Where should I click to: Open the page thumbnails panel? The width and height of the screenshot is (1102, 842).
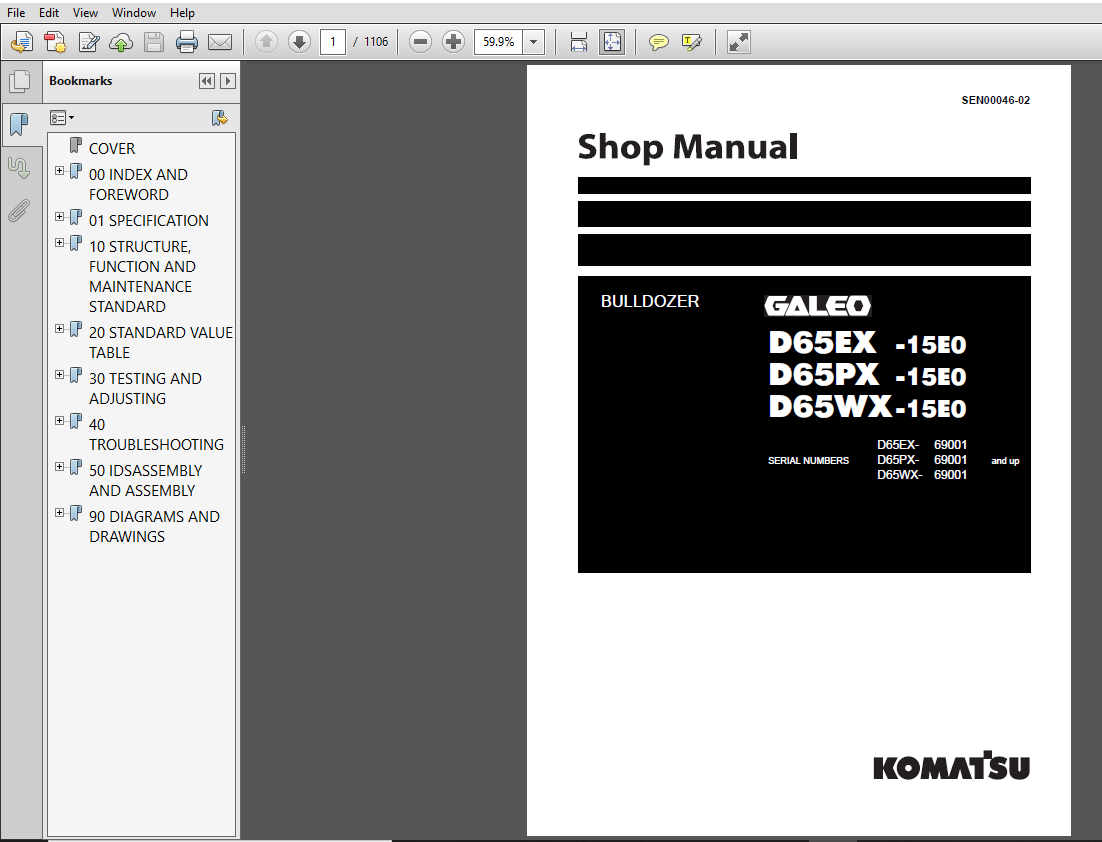[20, 82]
